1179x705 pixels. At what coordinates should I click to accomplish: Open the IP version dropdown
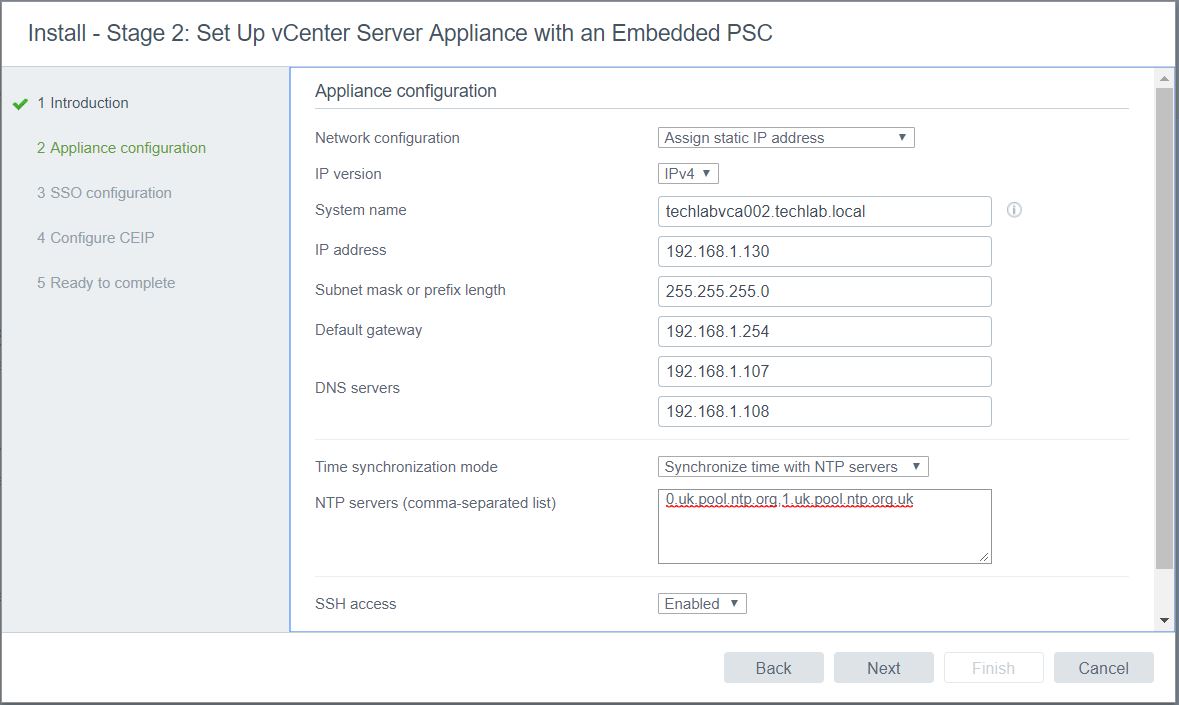click(688, 174)
